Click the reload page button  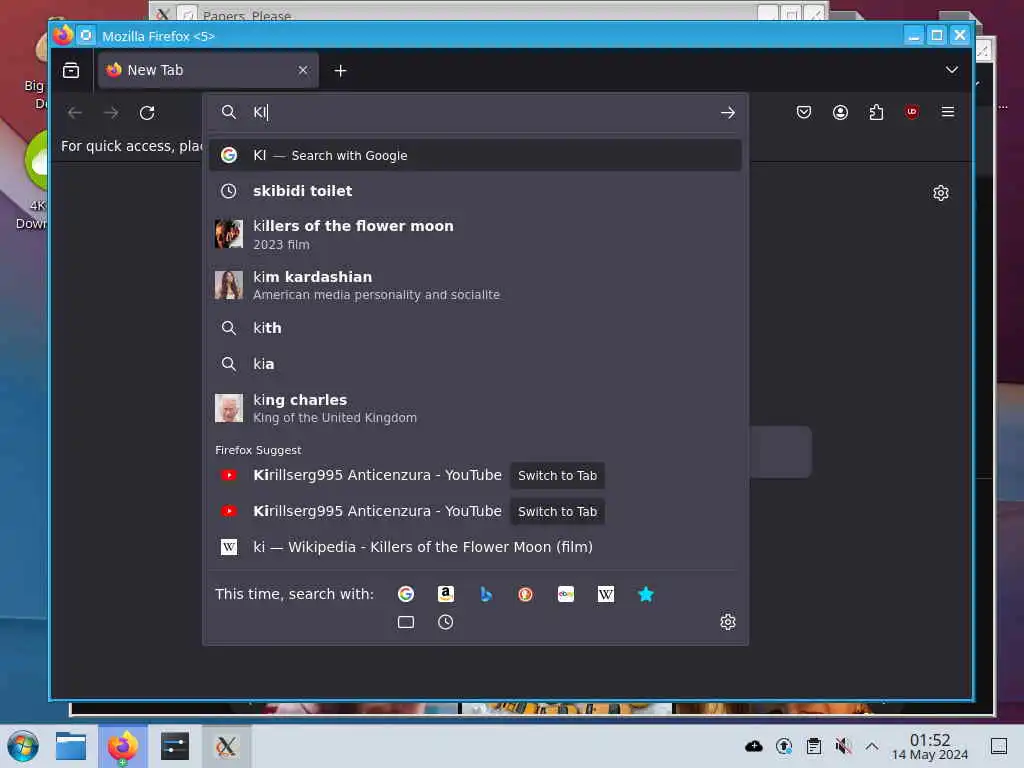tap(147, 112)
